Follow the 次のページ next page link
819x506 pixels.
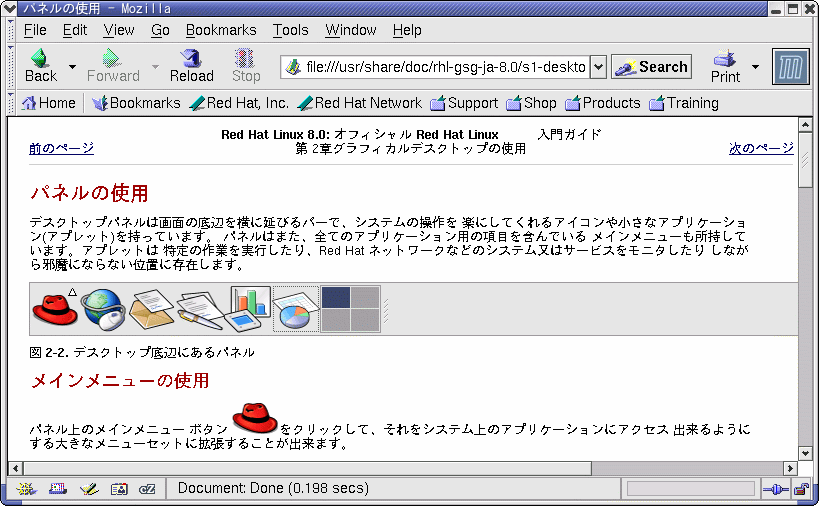pyautogui.click(x=761, y=148)
